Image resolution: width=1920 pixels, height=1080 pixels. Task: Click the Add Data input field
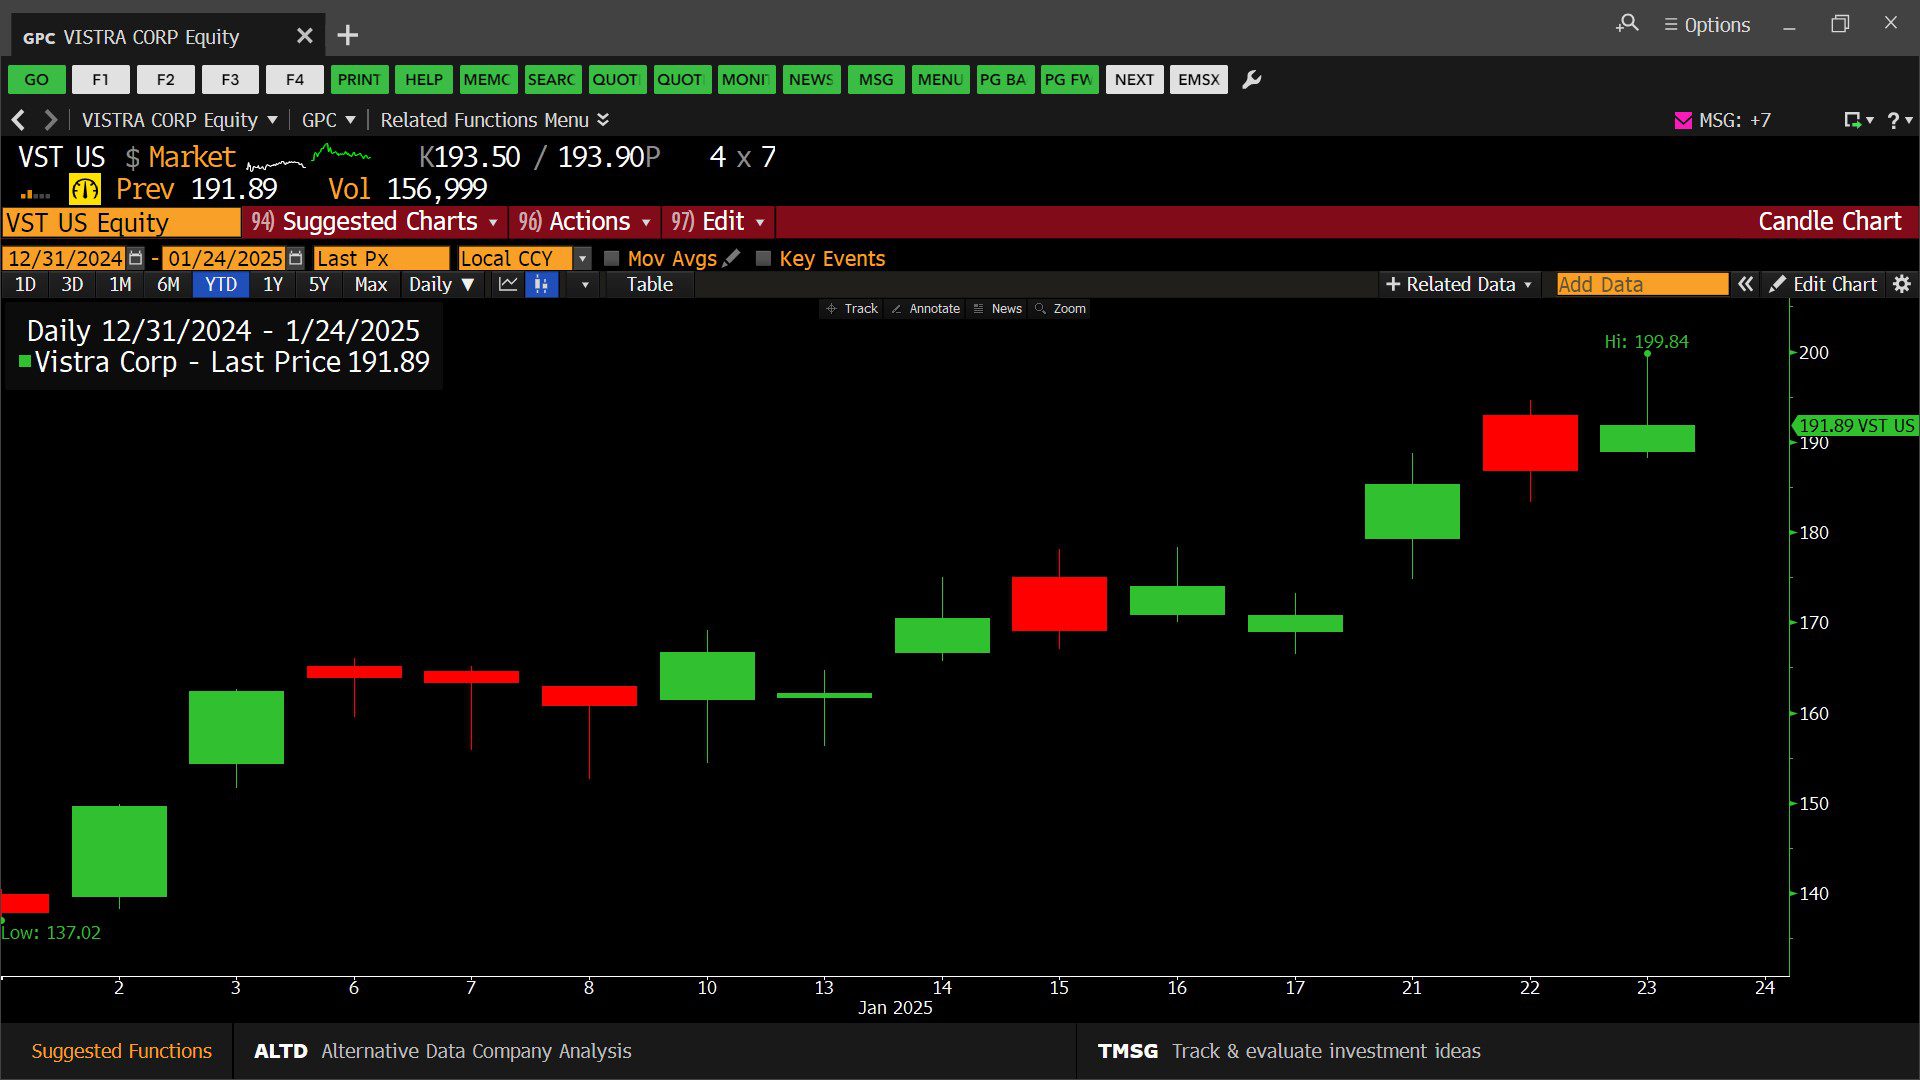(1641, 285)
